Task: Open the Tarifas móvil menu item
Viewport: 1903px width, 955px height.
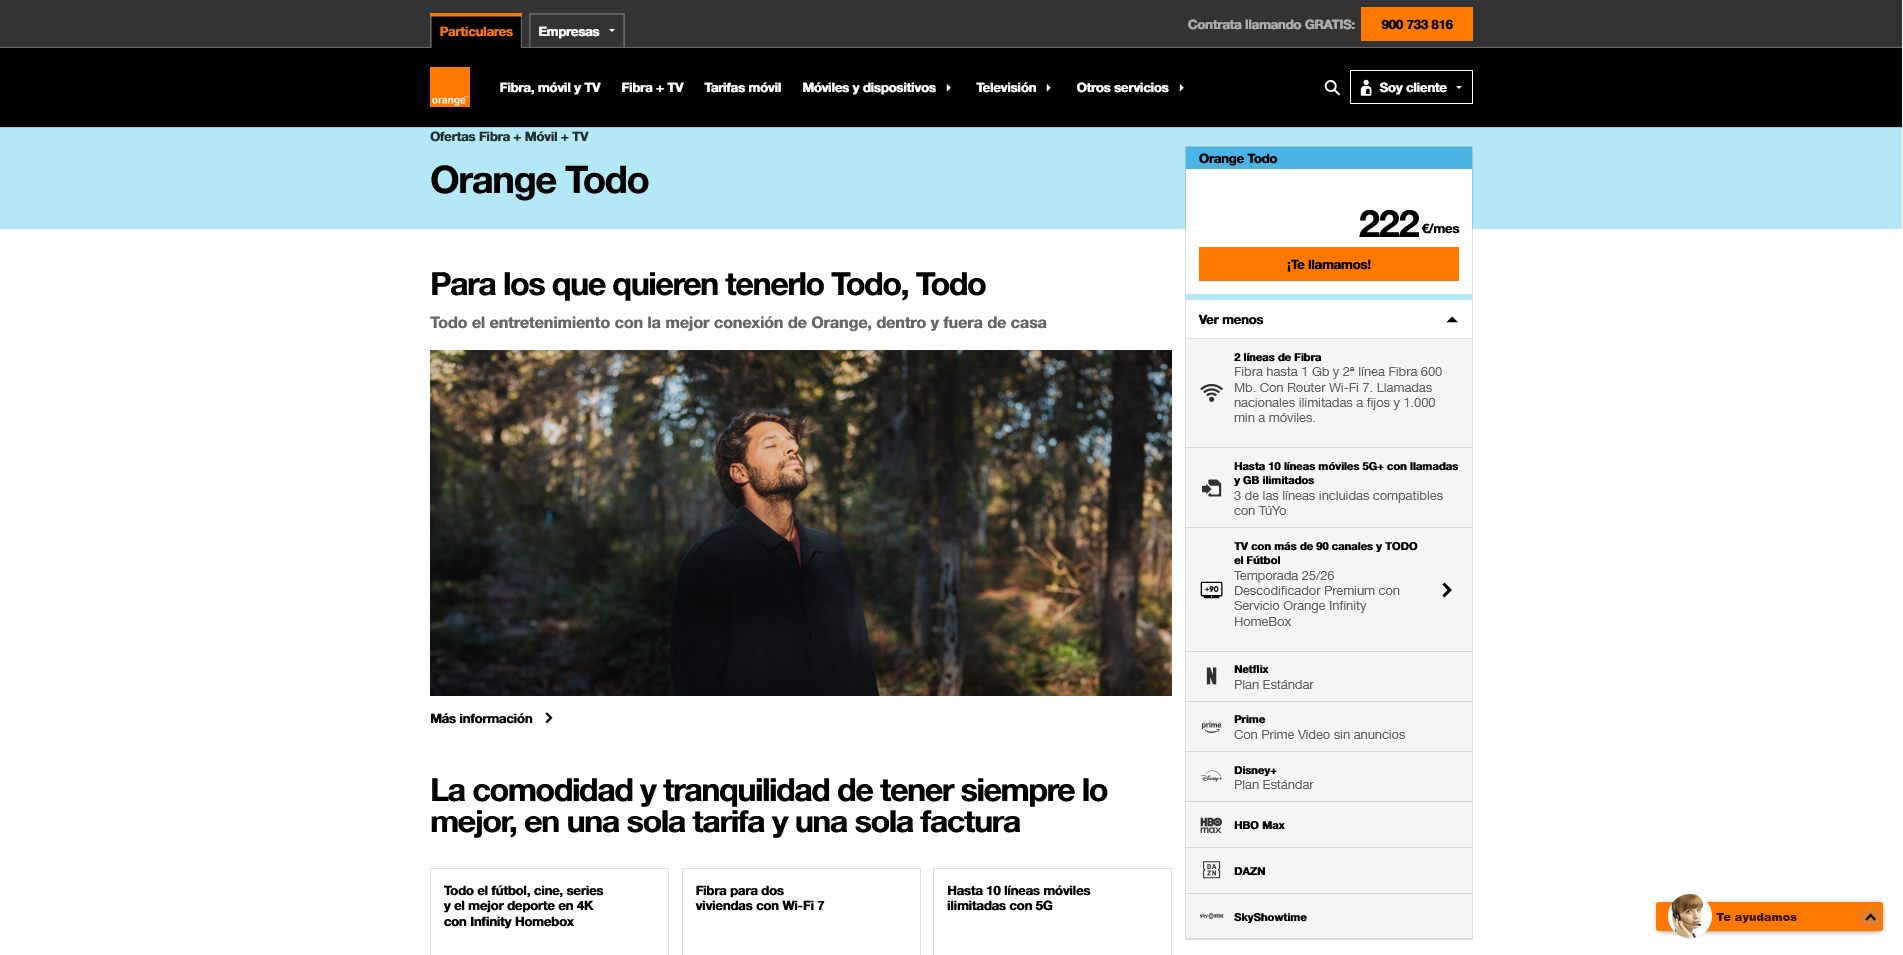Action: 742,88
